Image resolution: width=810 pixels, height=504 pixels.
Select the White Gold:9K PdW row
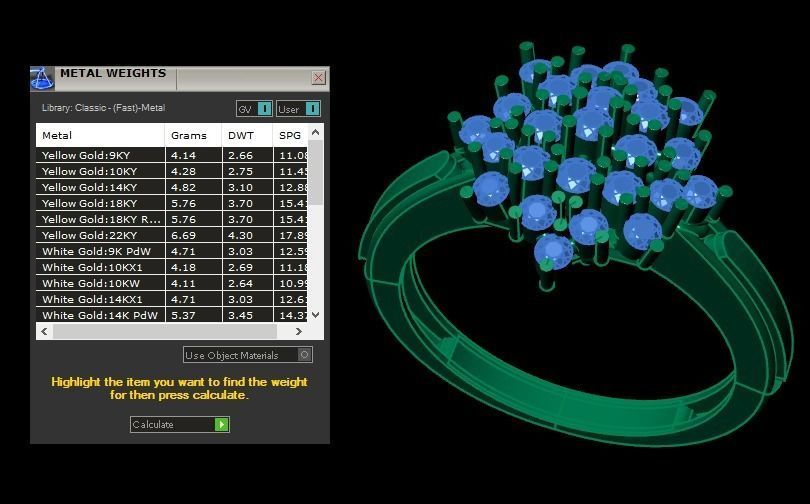point(172,251)
